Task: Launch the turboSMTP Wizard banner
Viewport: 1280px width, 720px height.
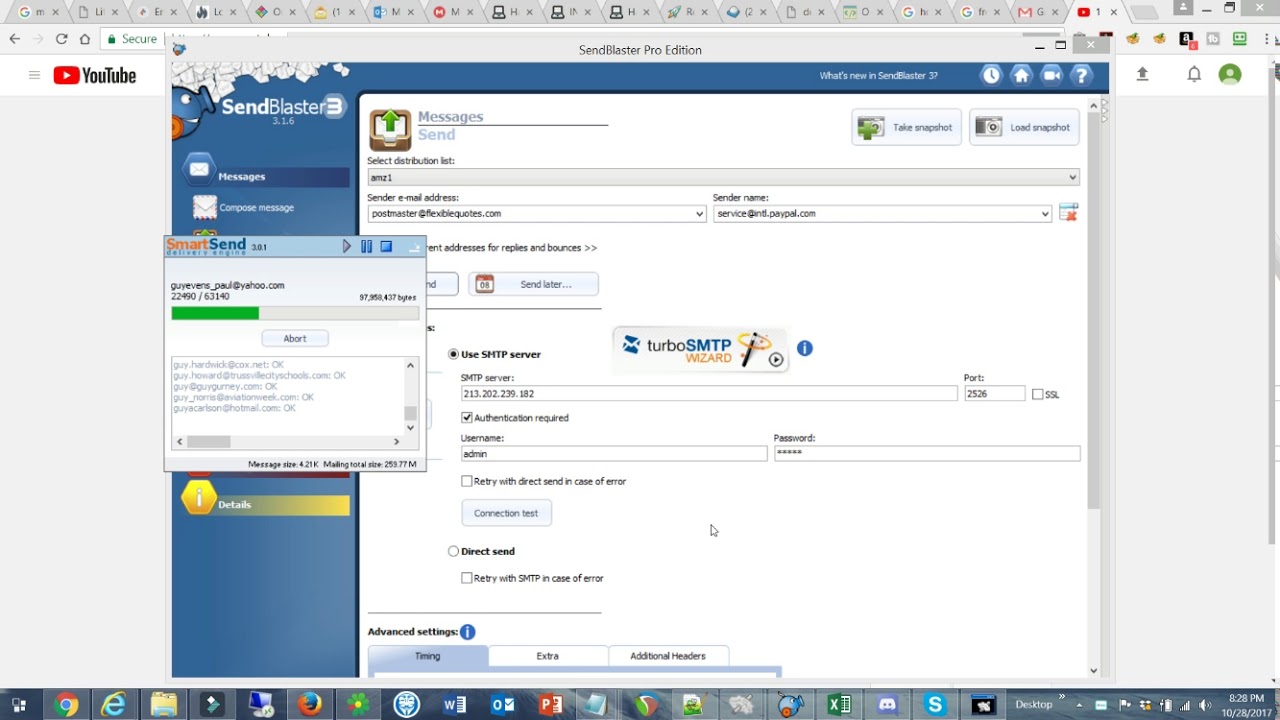Action: point(700,349)
